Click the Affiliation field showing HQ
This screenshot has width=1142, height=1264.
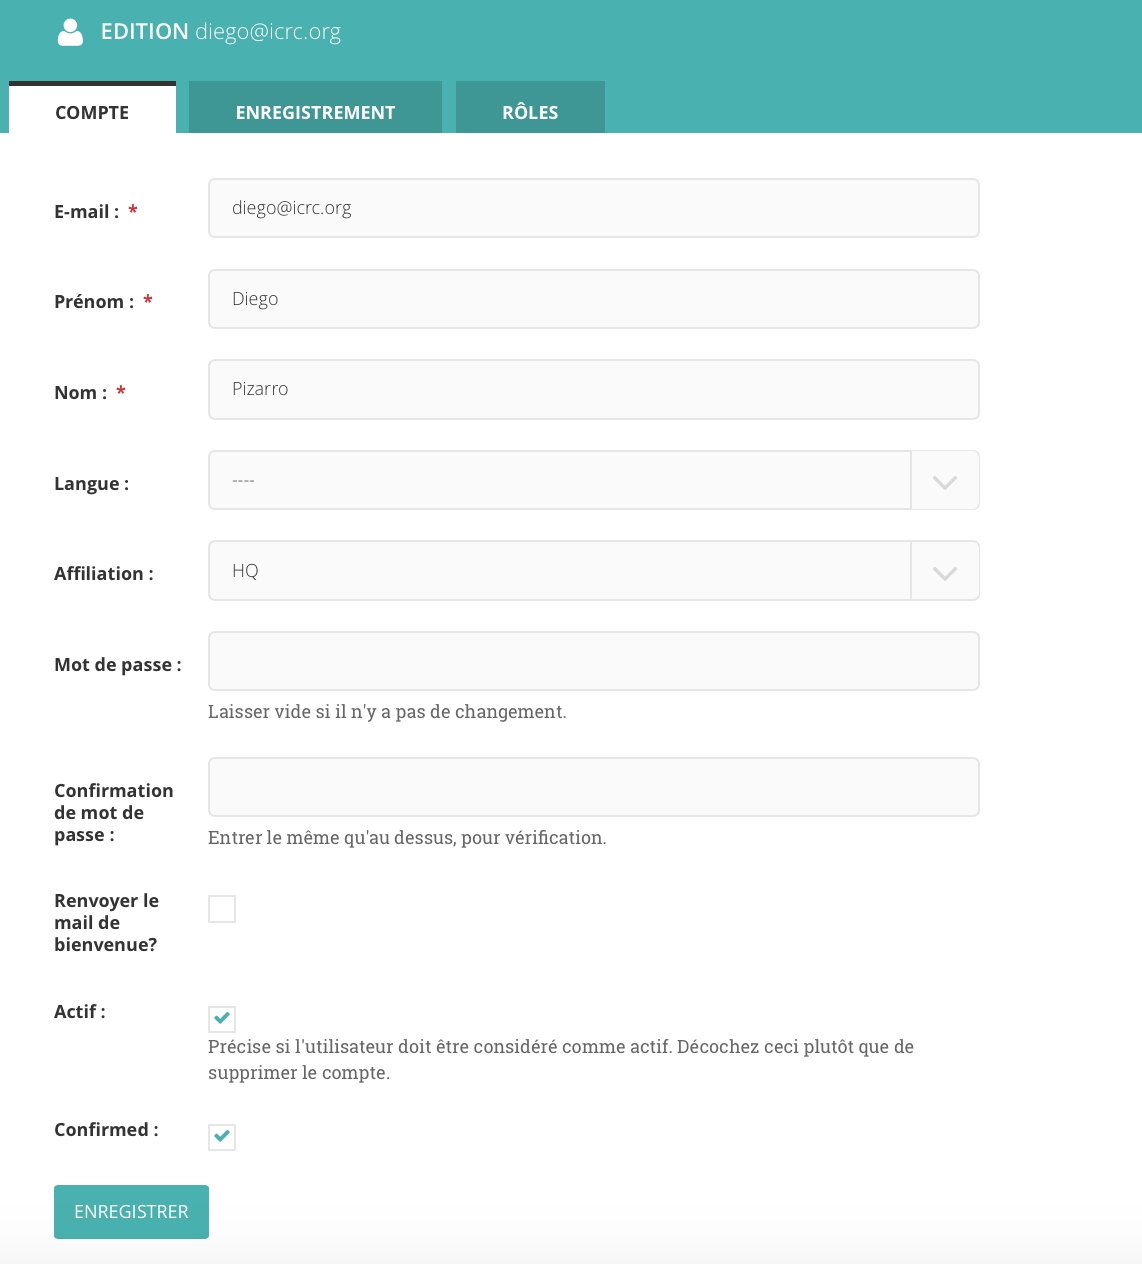point(559,571)
